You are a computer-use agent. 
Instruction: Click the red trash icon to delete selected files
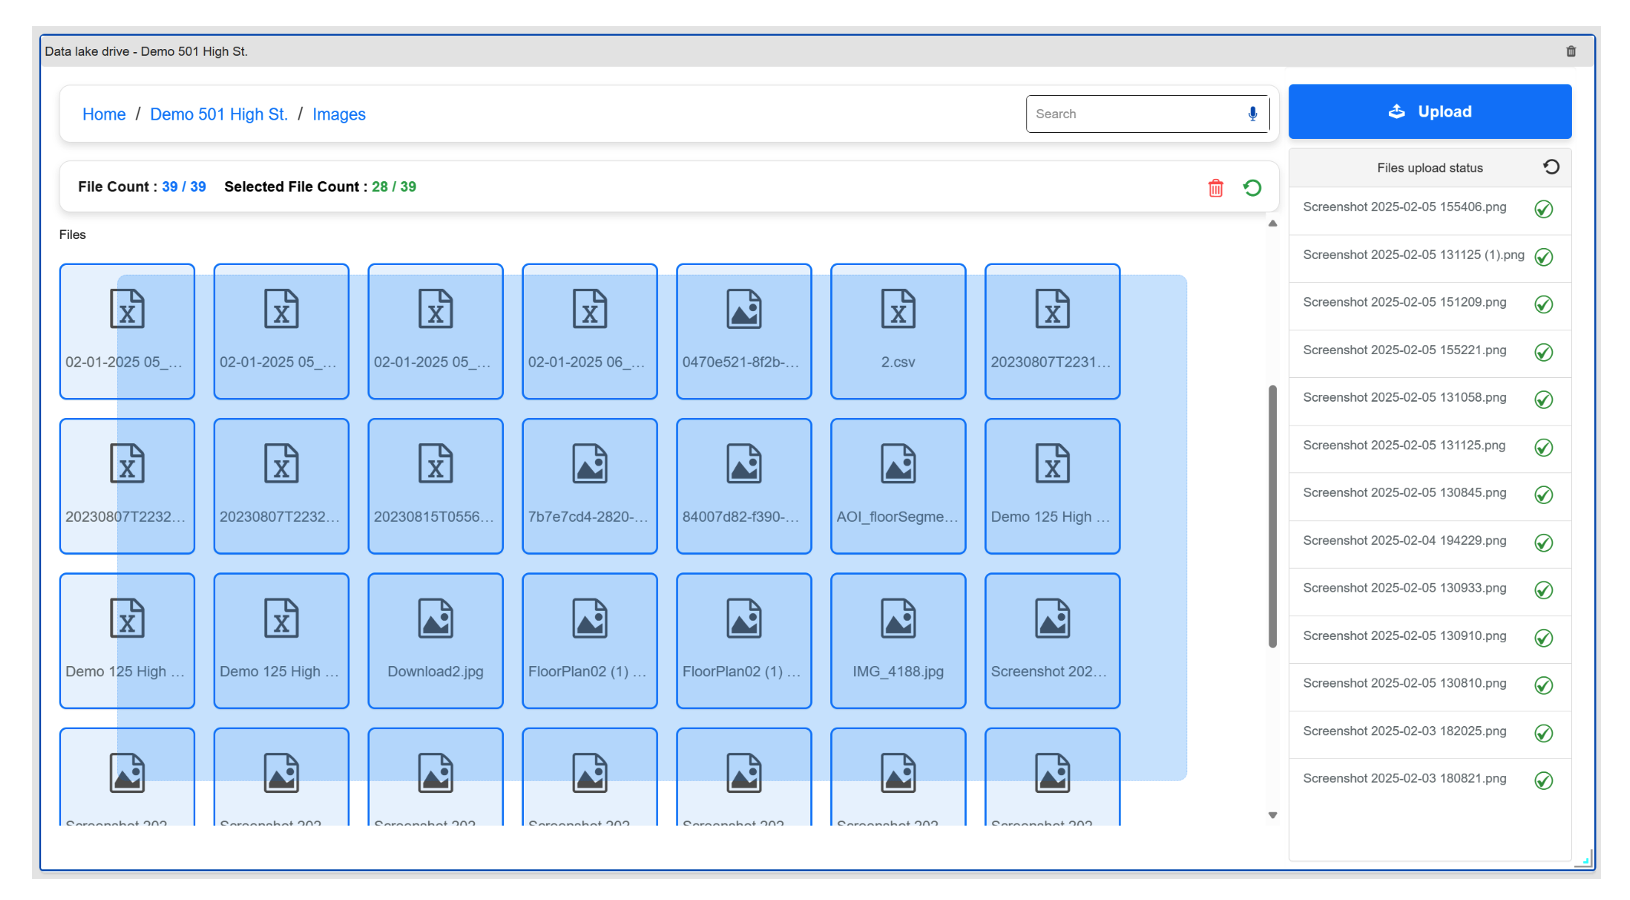pos(1216,187)
